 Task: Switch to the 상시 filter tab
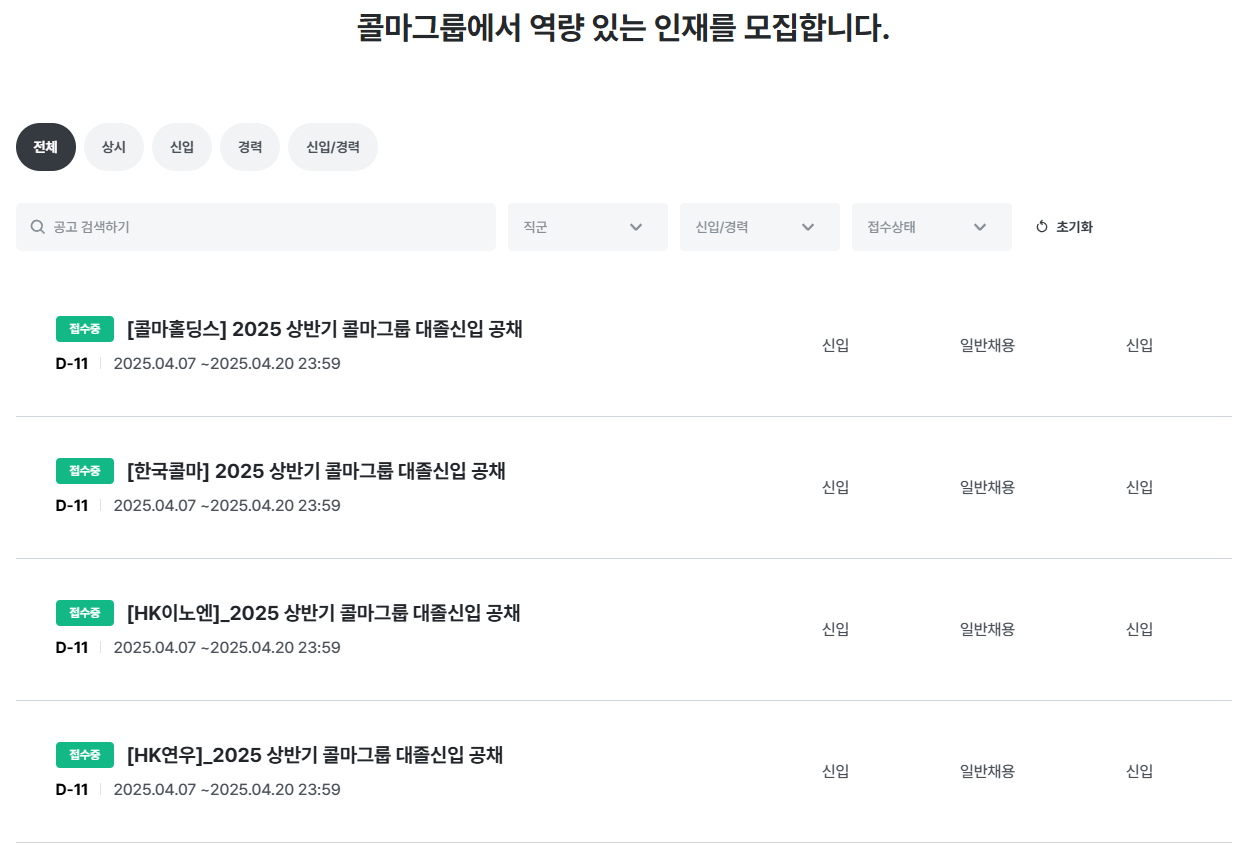coord(113,147)
